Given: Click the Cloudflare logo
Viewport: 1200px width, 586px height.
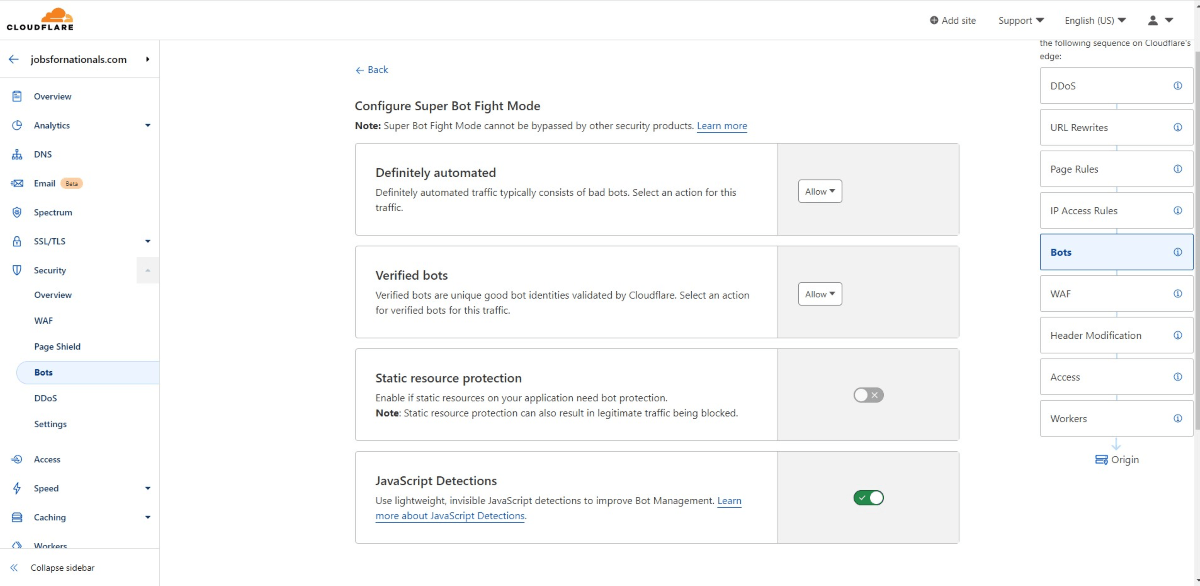Looking at the screenshot, I should 40,19.
